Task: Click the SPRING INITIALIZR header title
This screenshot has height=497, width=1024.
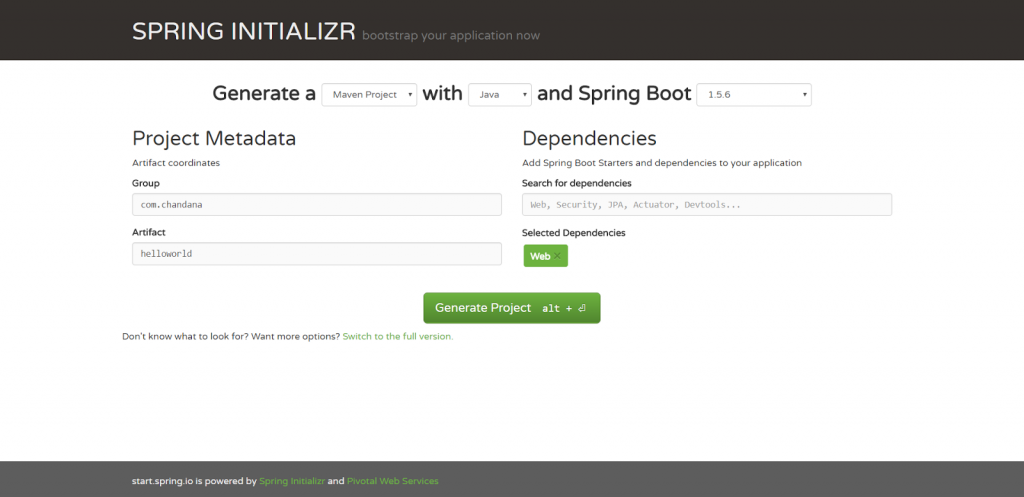Action: 244,31
